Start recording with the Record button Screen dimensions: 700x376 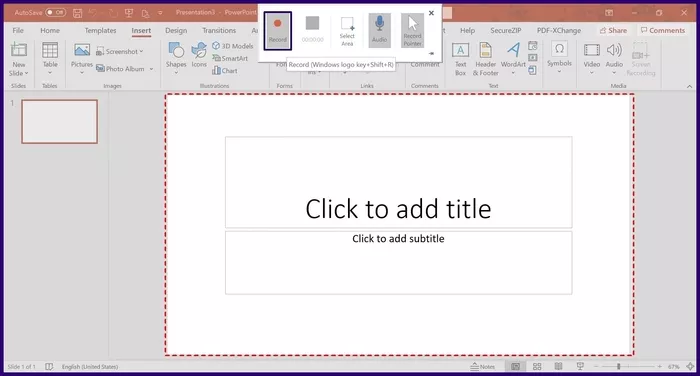coord(277,30)
